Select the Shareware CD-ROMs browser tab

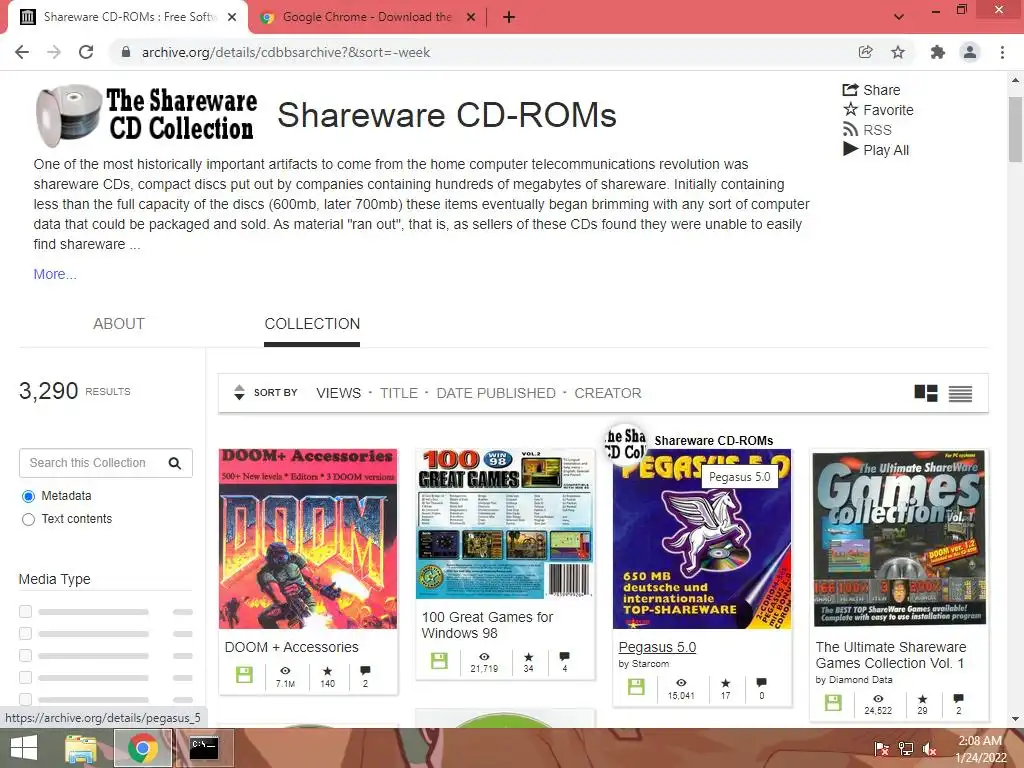point(128,17)
